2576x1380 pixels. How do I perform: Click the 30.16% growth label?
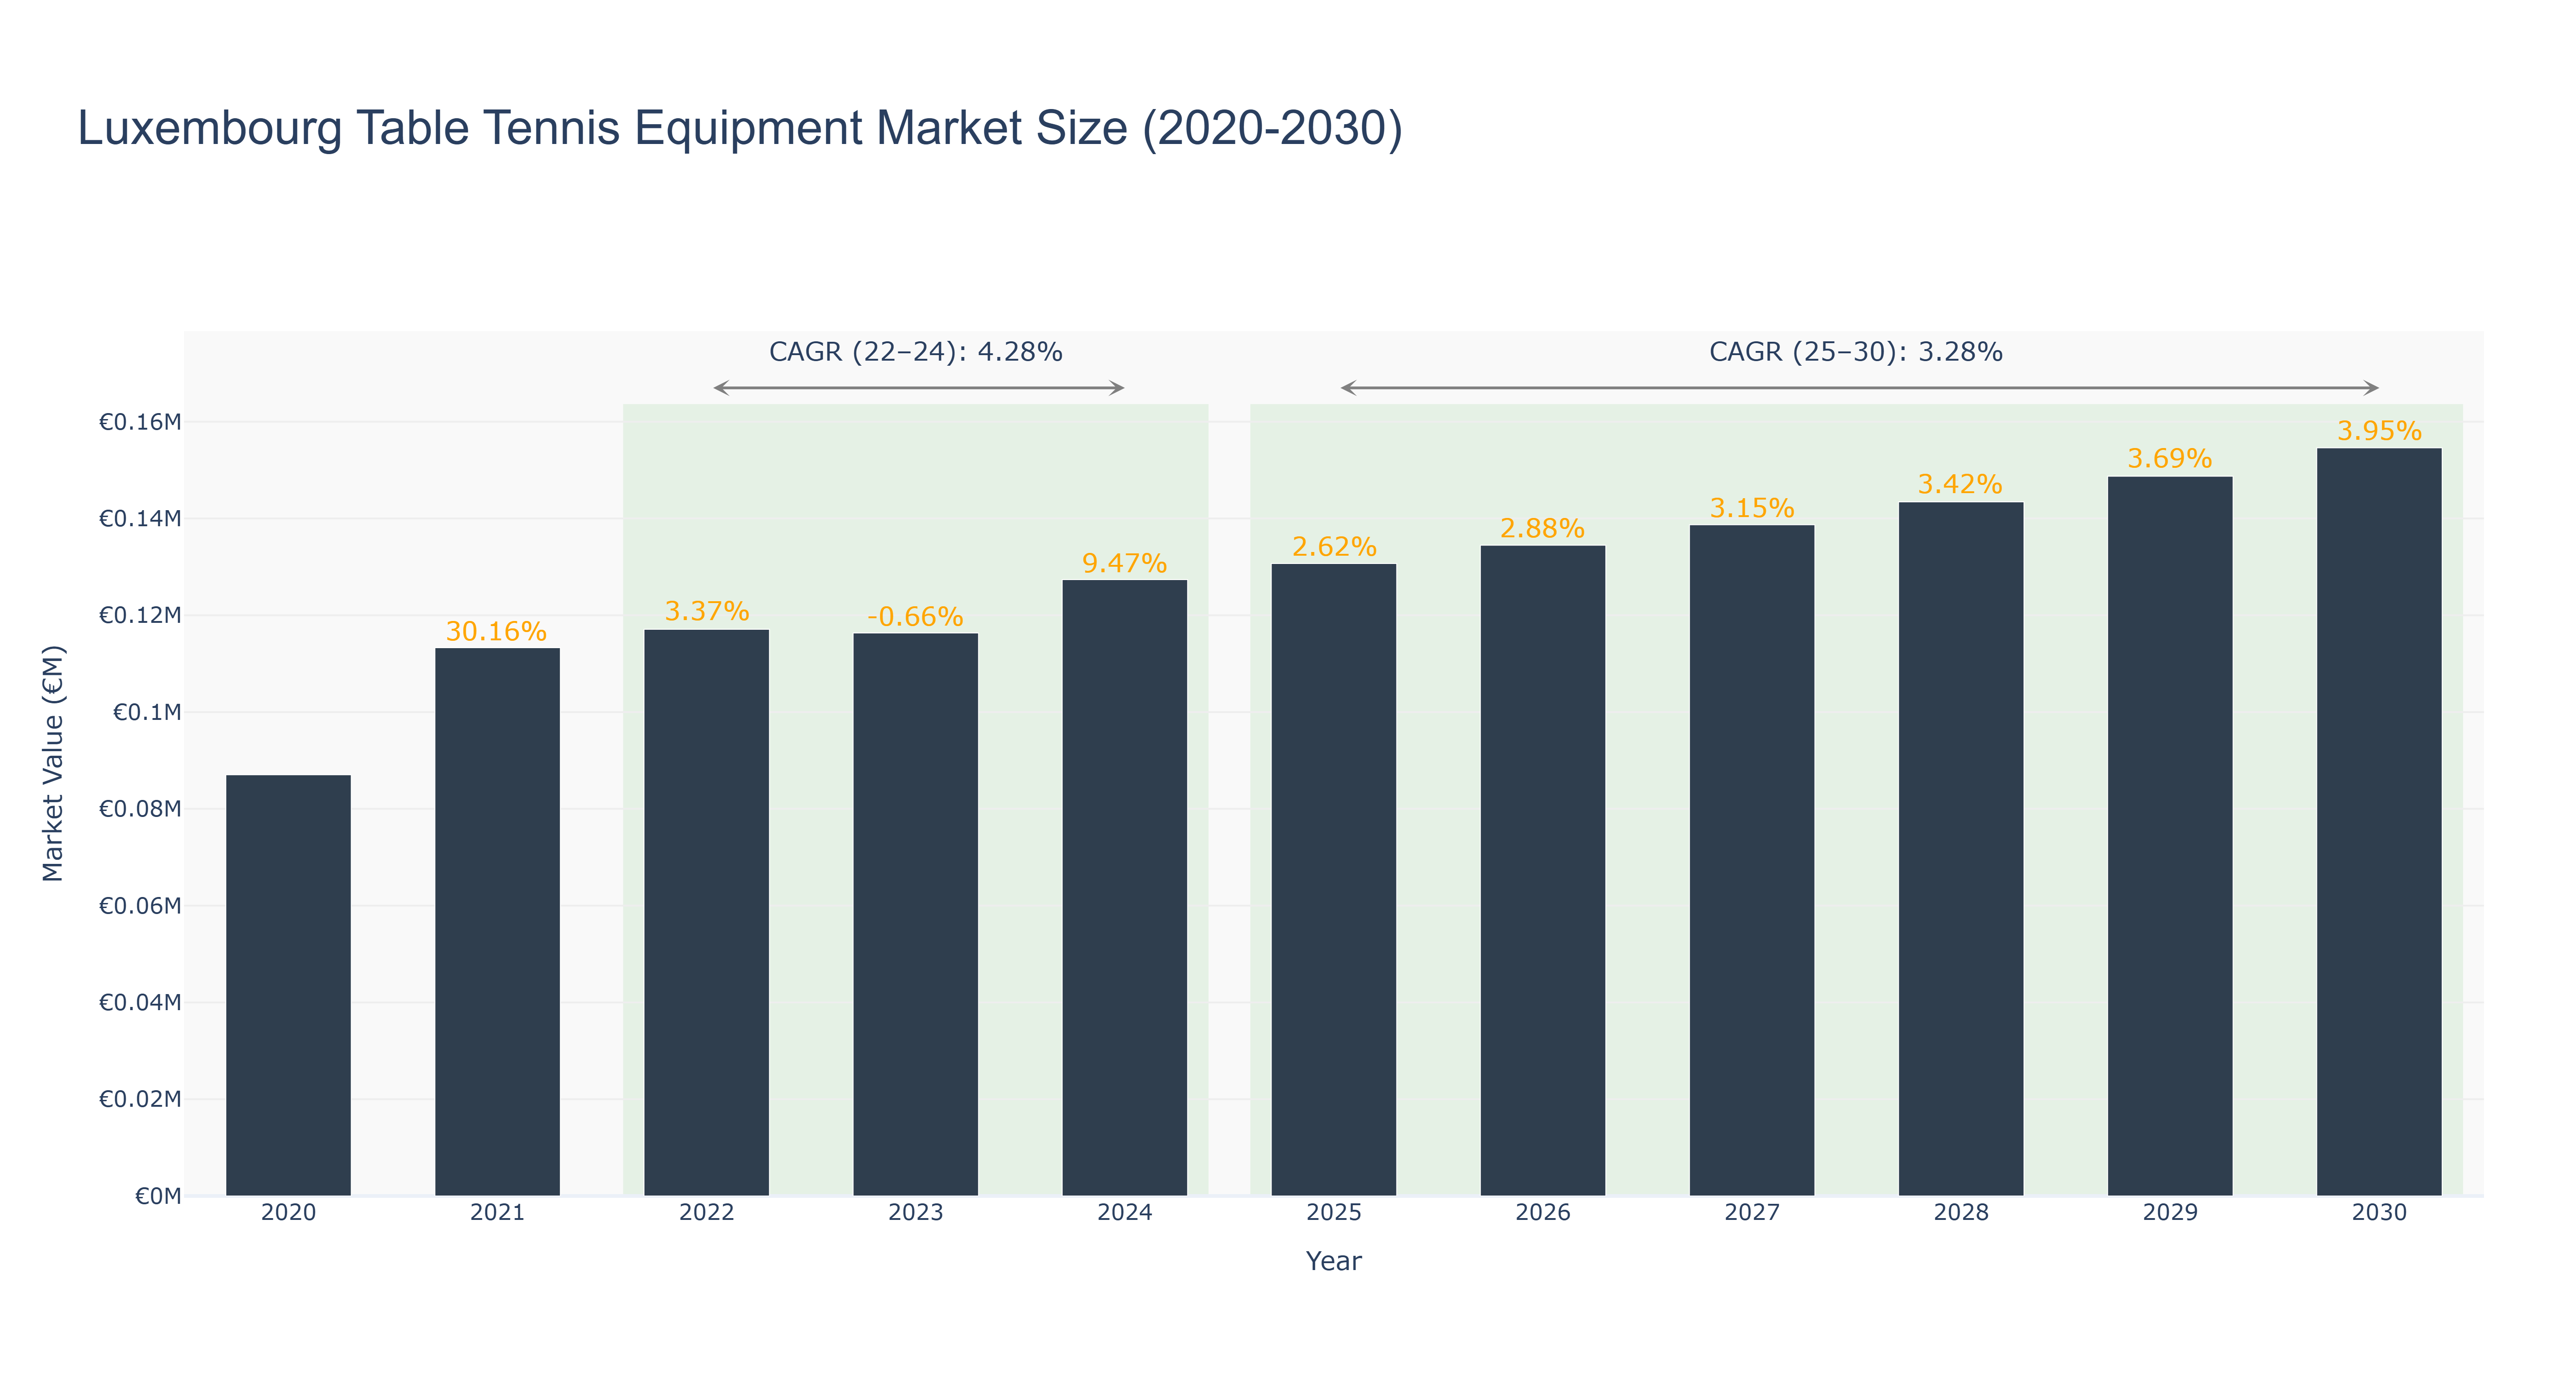pyautogui.click(x=496, y=632)
